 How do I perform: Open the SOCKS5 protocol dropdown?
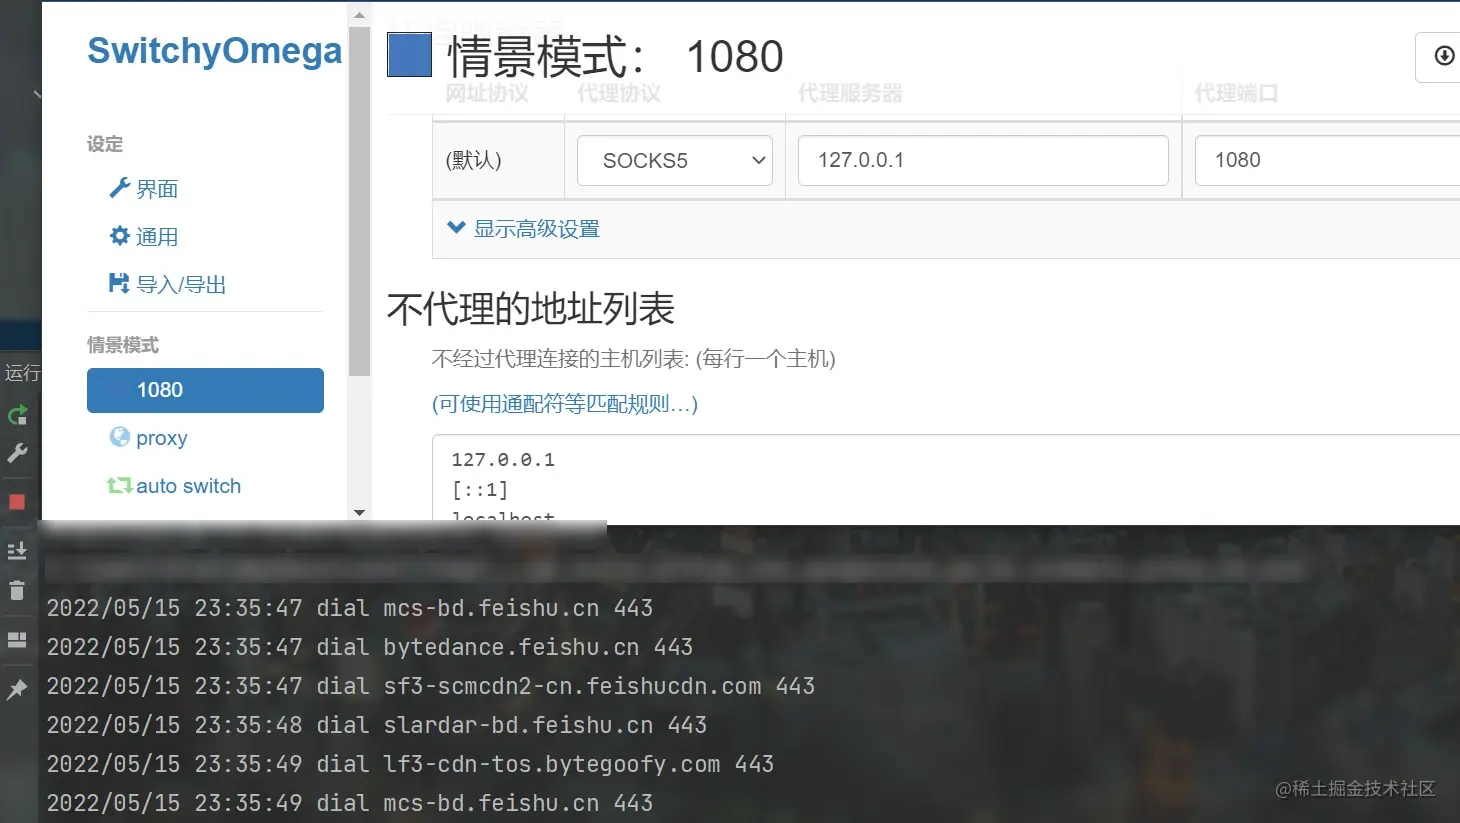click(675, 160)
